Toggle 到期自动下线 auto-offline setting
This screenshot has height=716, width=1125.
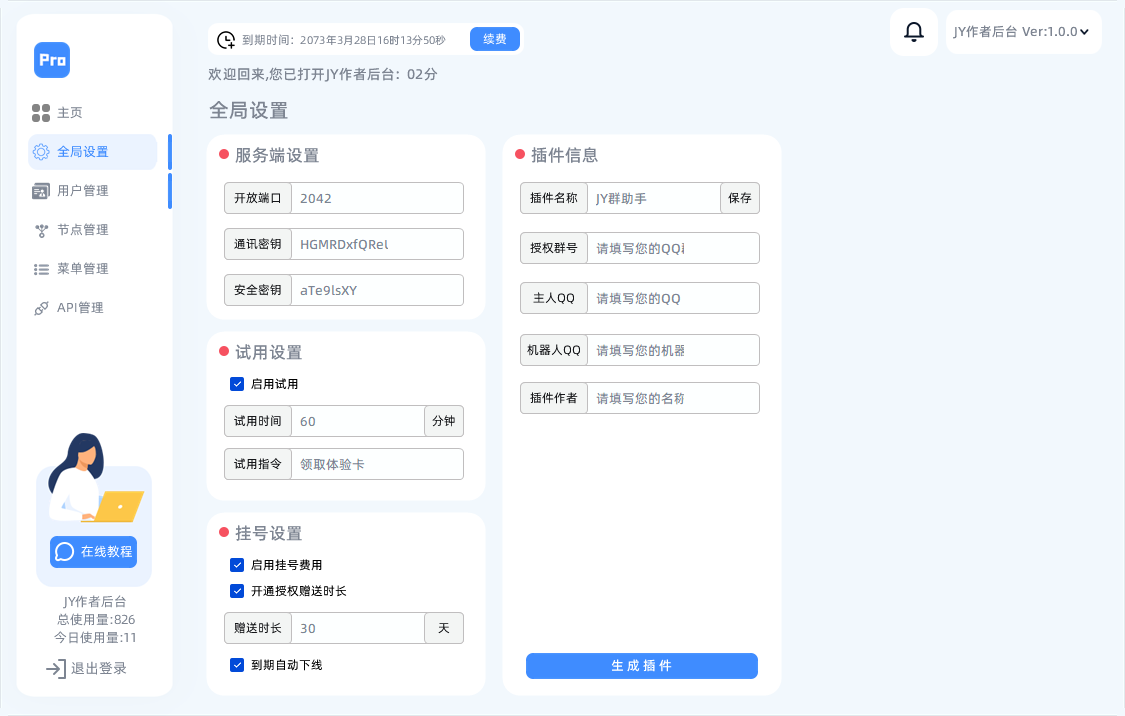(237, 665)
